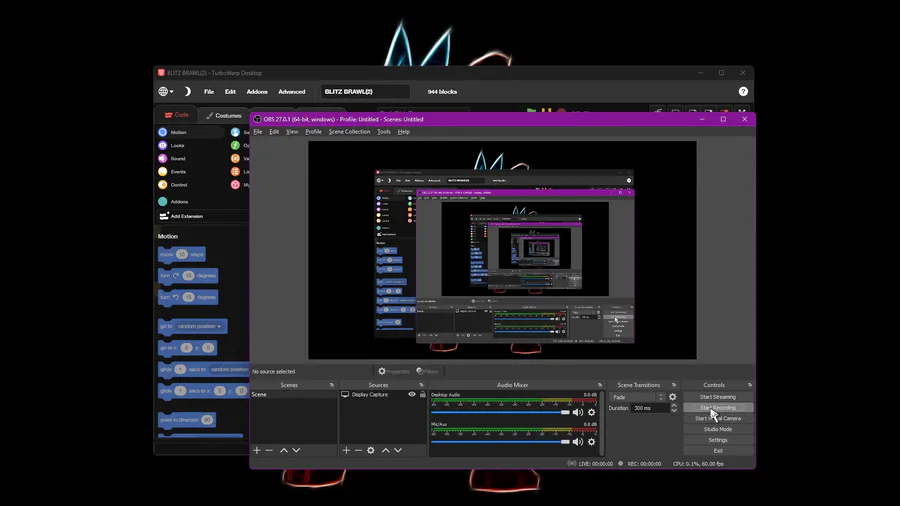900x506 pixels.
Task: Move source down with arrow icon
Action: point(398,450)
